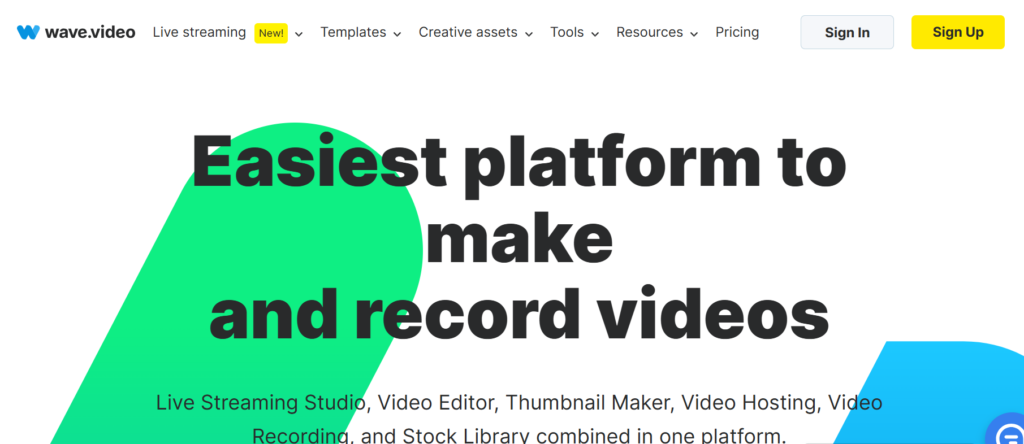Expand the Tools chevron
Screen dimensions: 1024x444
coord(595,34)
